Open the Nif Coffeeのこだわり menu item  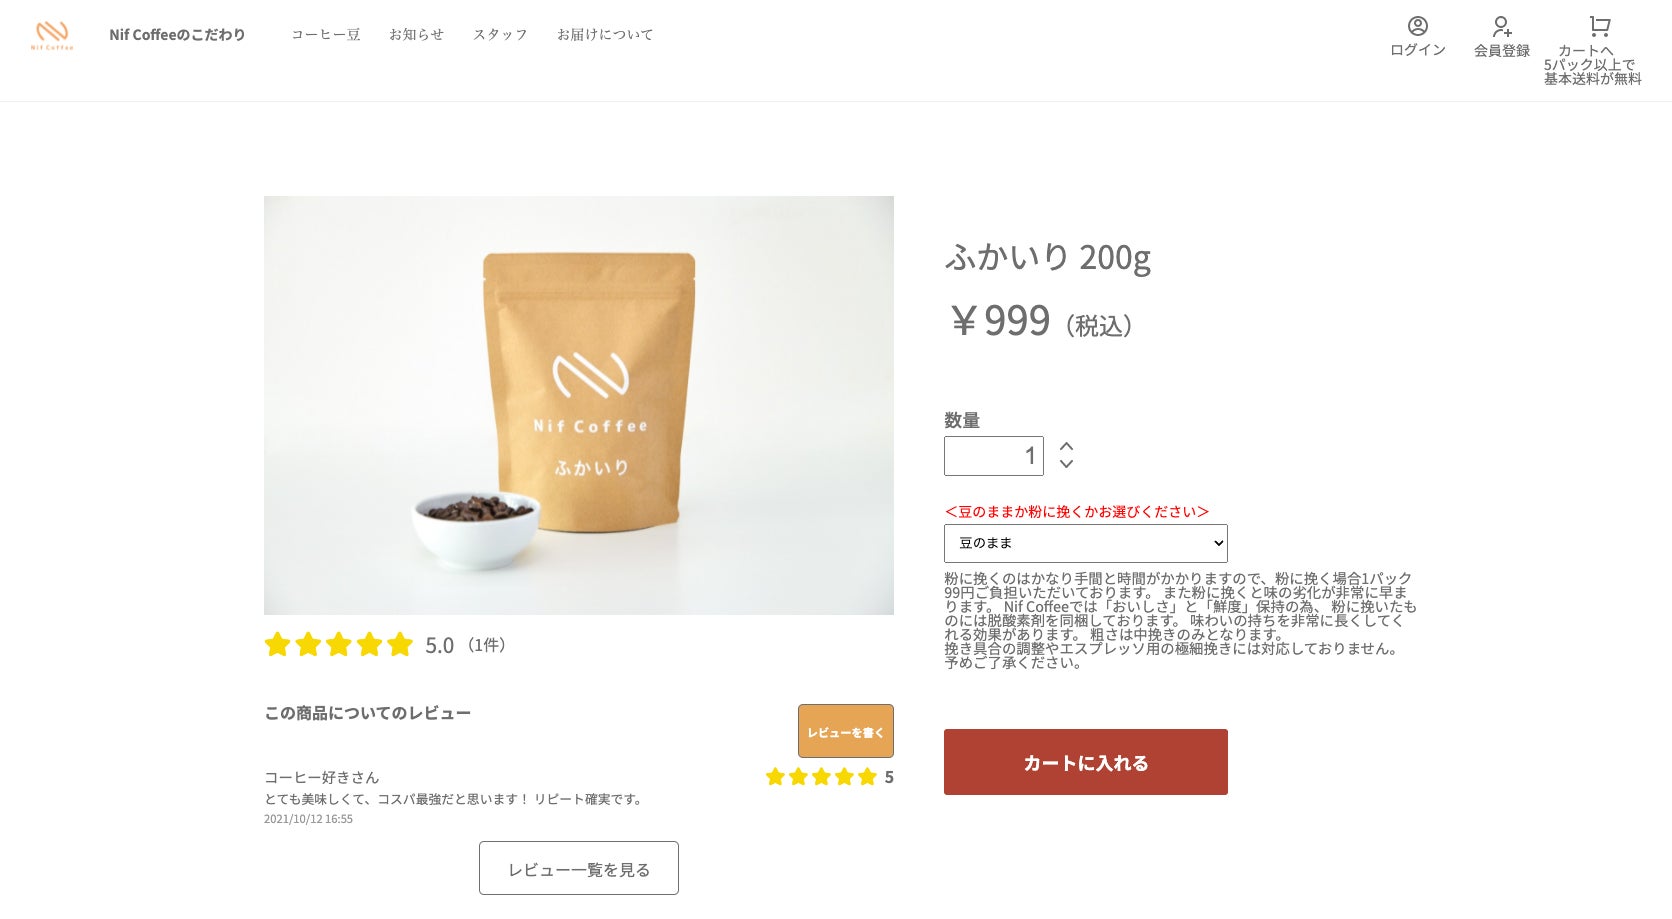click(x=177, y=35)
